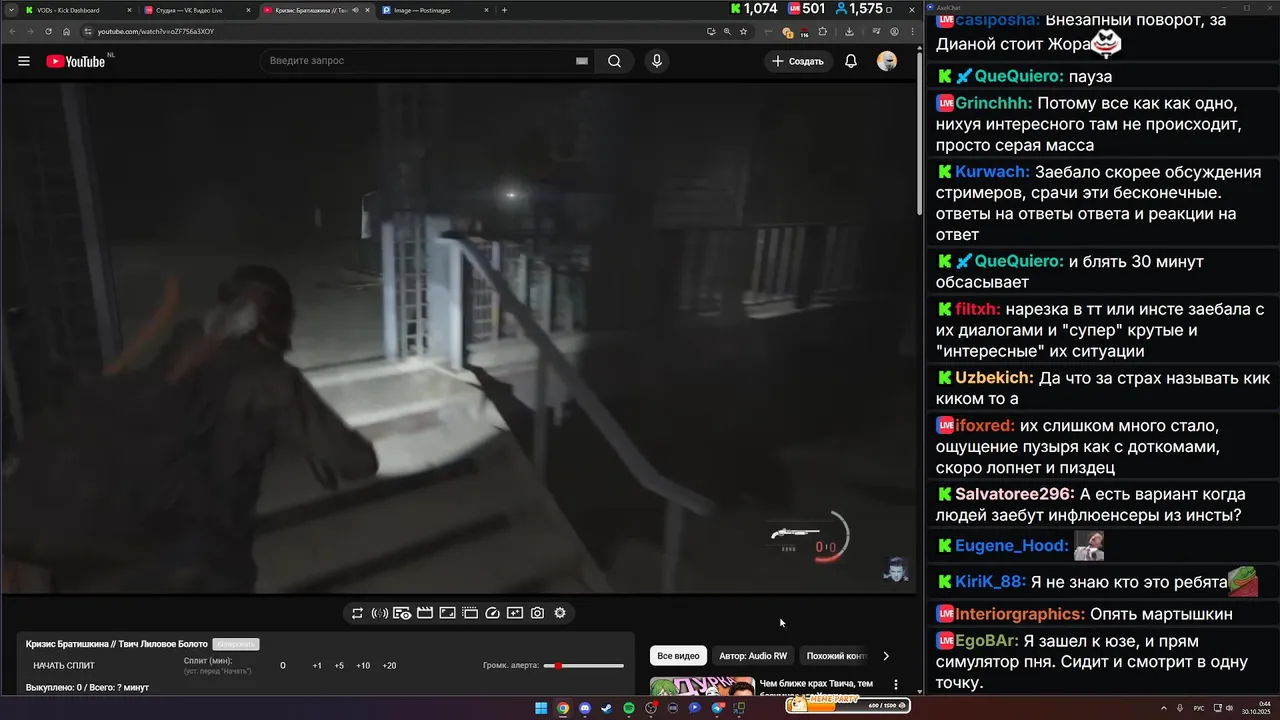Open the Windows Start button

click(541, 708)
